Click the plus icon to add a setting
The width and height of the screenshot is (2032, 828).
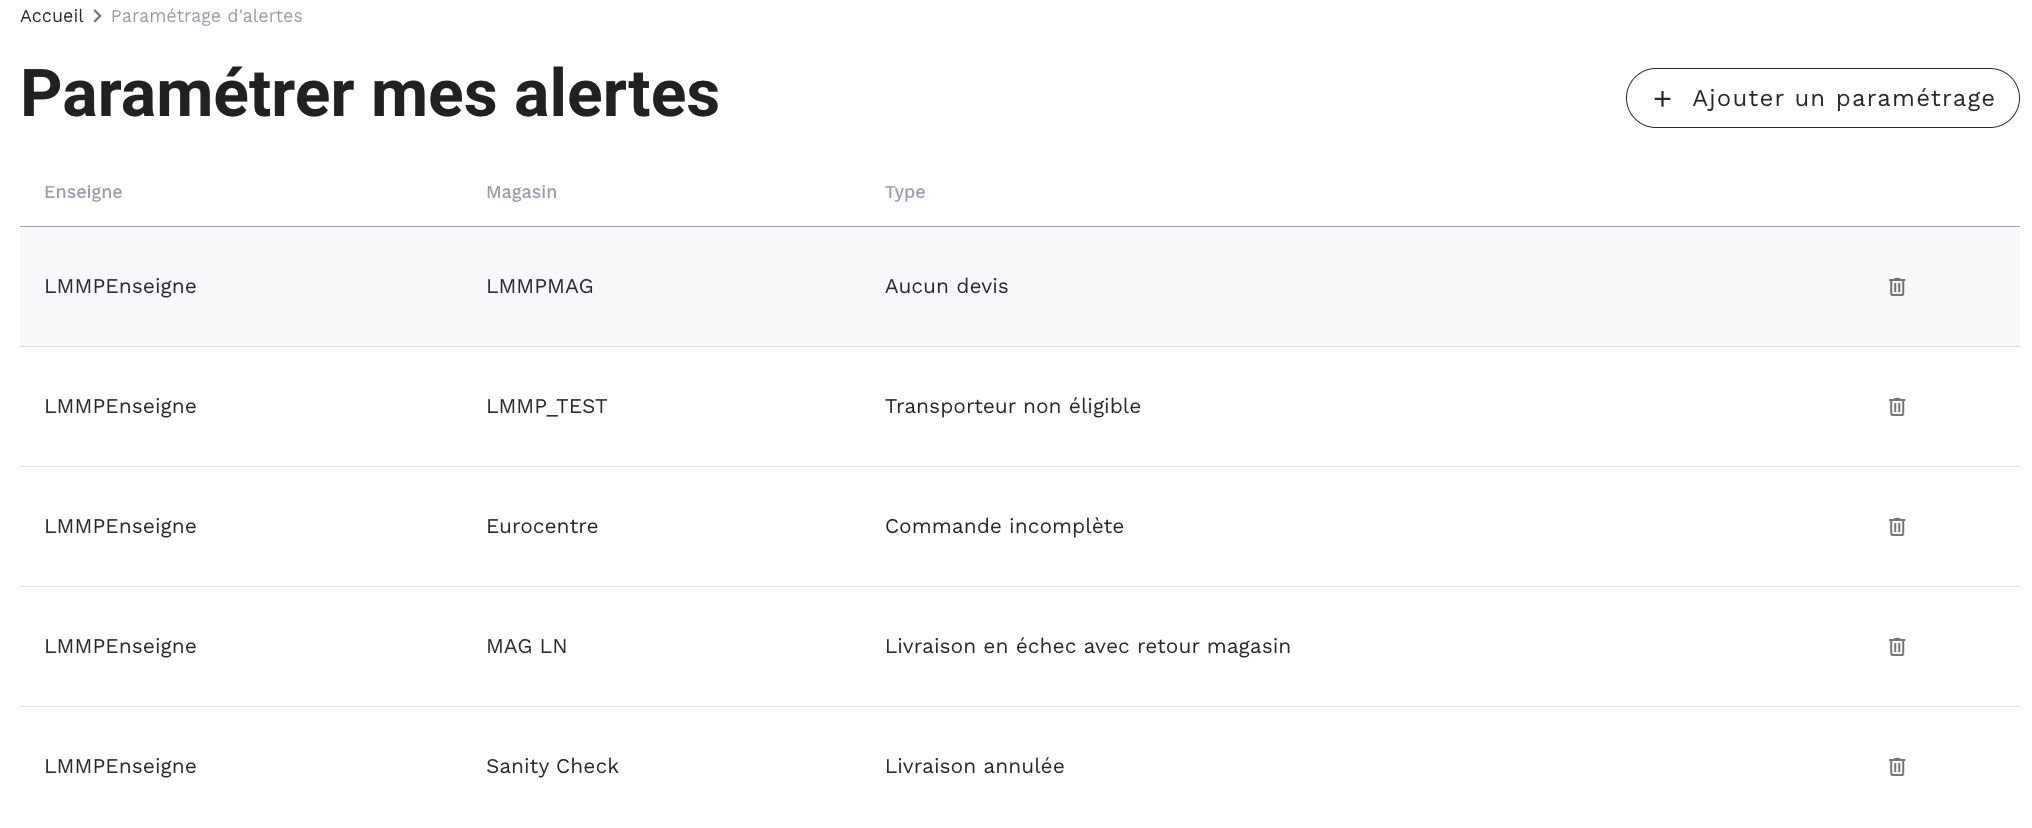(x=1662, y=99)
